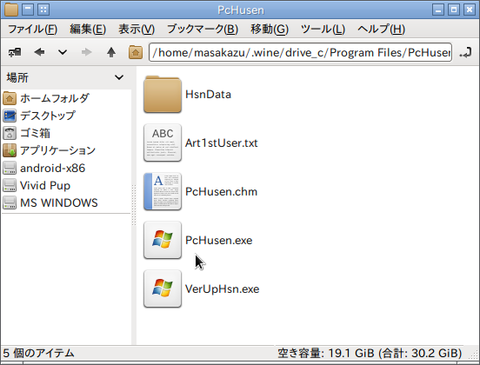Image resolution: width=480 pixels, height=365 pixels.
Task: Select デスクトップ icon in the sidebar
Action: pos(10,116)
